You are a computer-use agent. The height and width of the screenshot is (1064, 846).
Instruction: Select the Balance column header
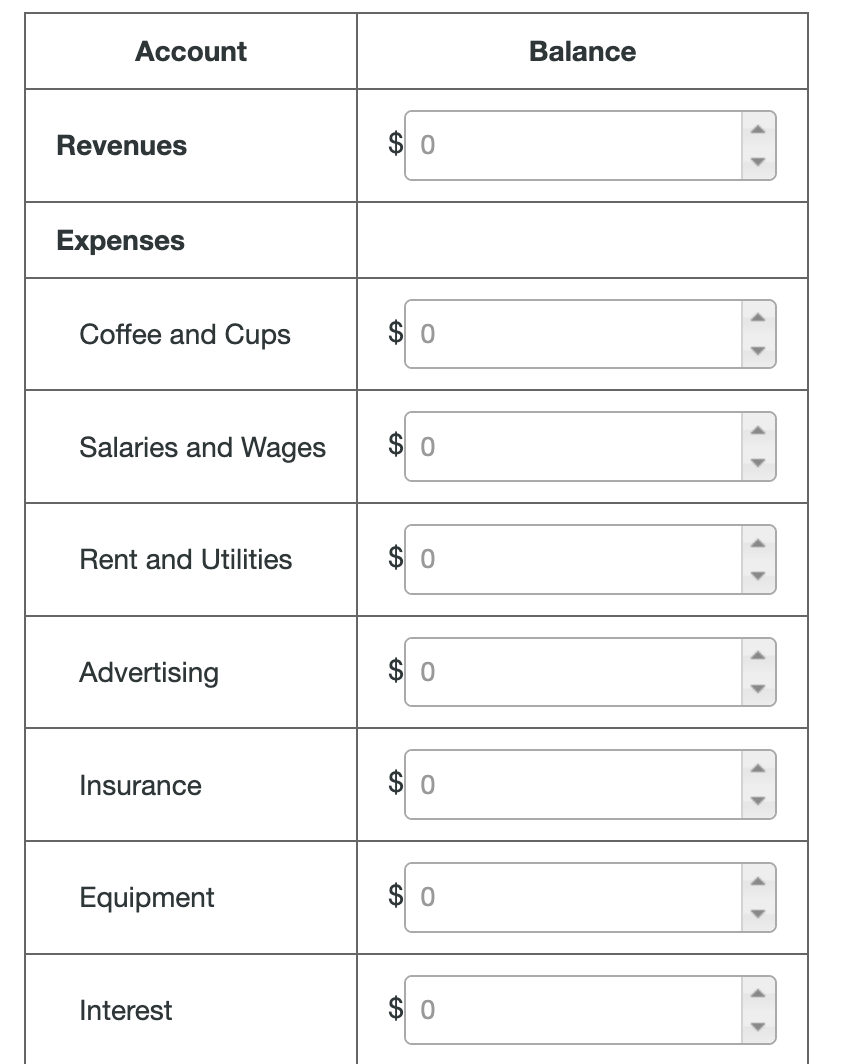pos(584,51)
